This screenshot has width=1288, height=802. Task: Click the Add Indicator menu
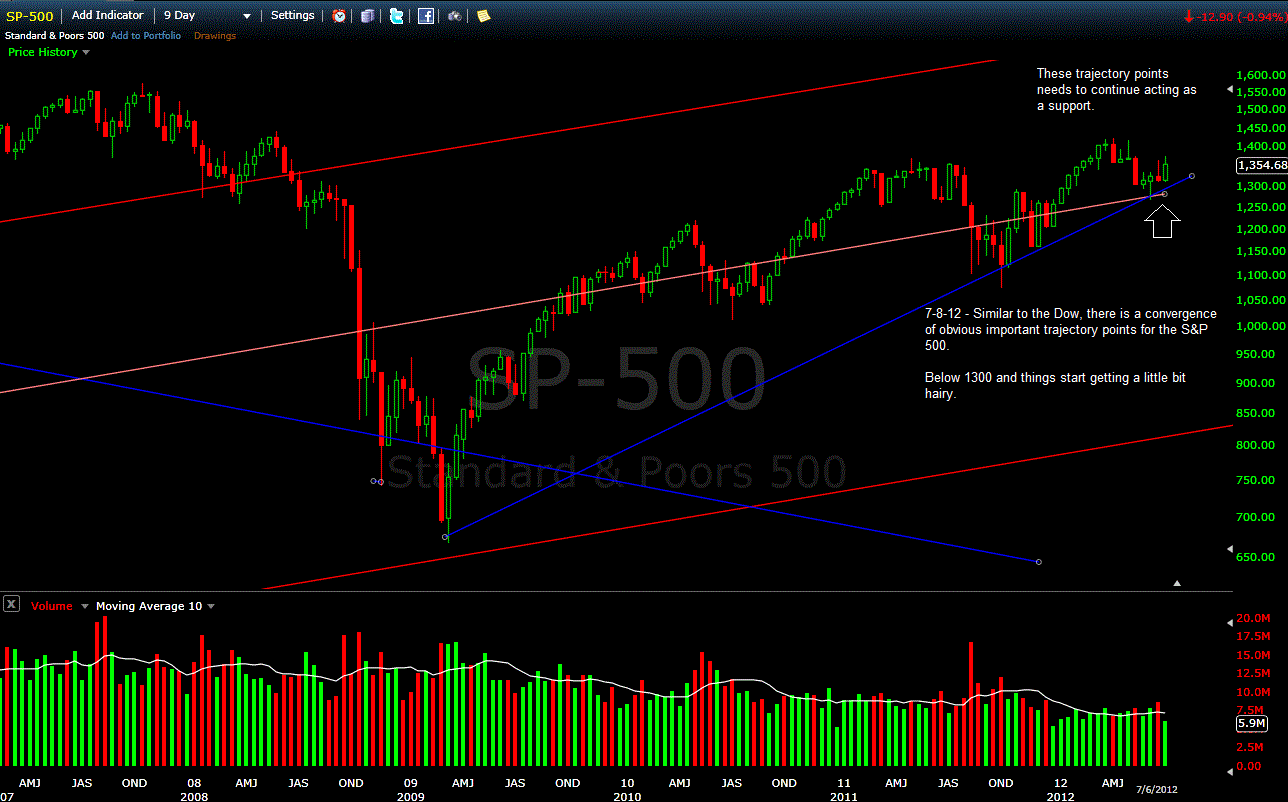pyautogui.click(x=108, y=15)
